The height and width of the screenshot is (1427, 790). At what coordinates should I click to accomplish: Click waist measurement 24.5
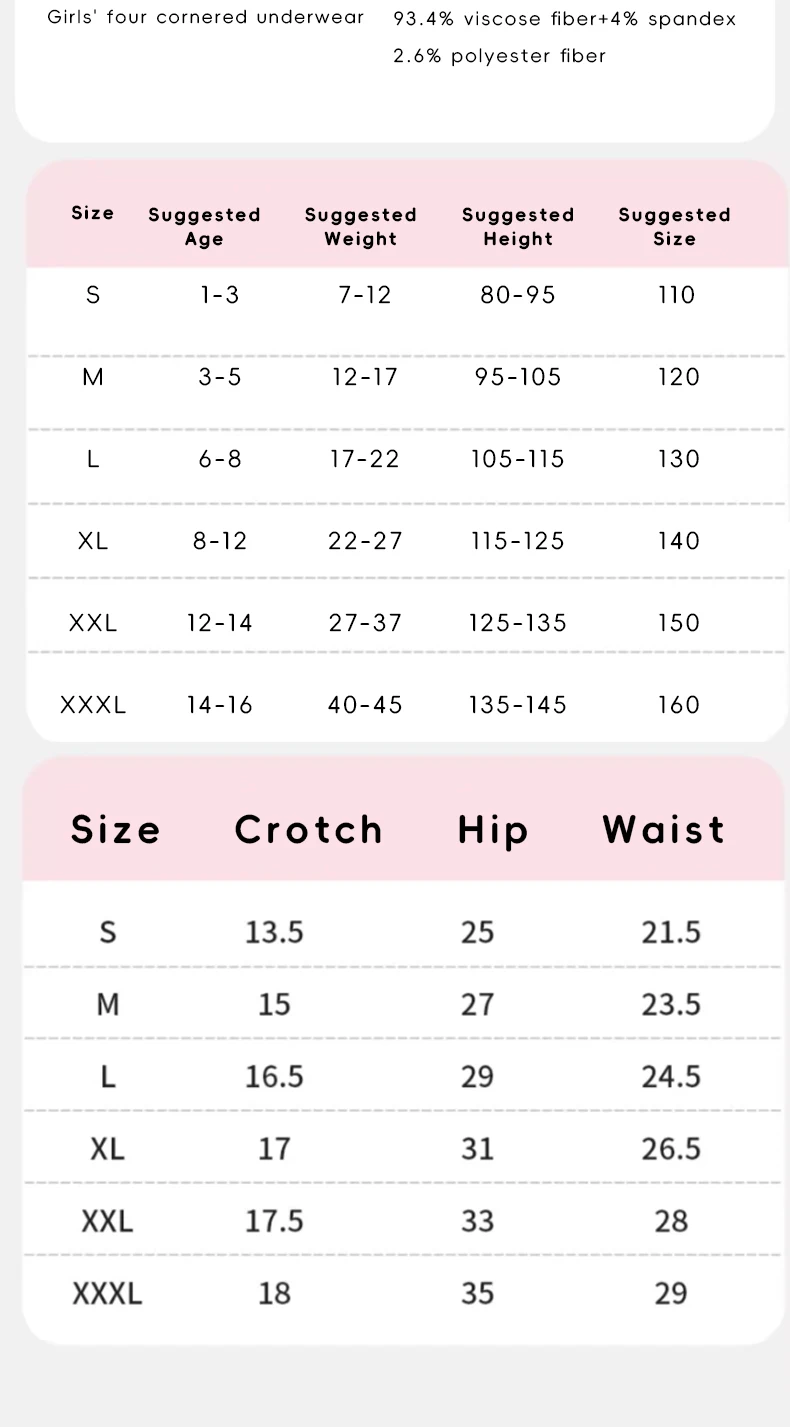pyautogui.click(x=671, y=1077)
